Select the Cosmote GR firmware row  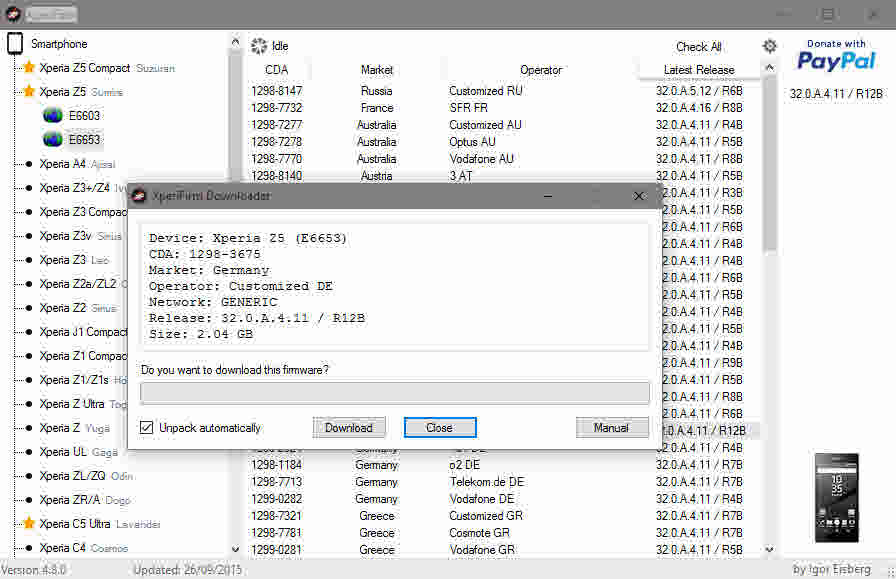pyautogui.click(x=504, y=533)
